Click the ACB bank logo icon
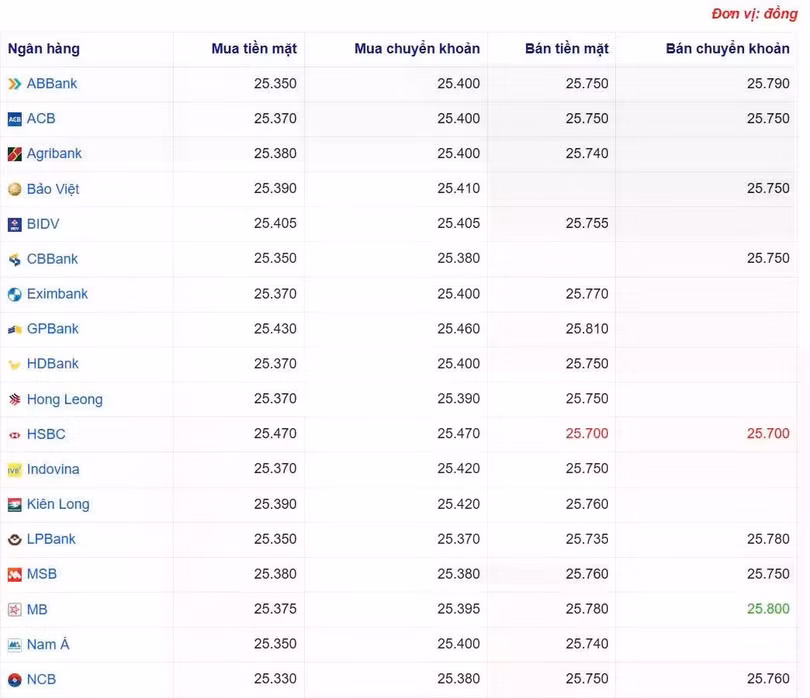The width and height of the screenshot is (810, 698). point(15,119)
